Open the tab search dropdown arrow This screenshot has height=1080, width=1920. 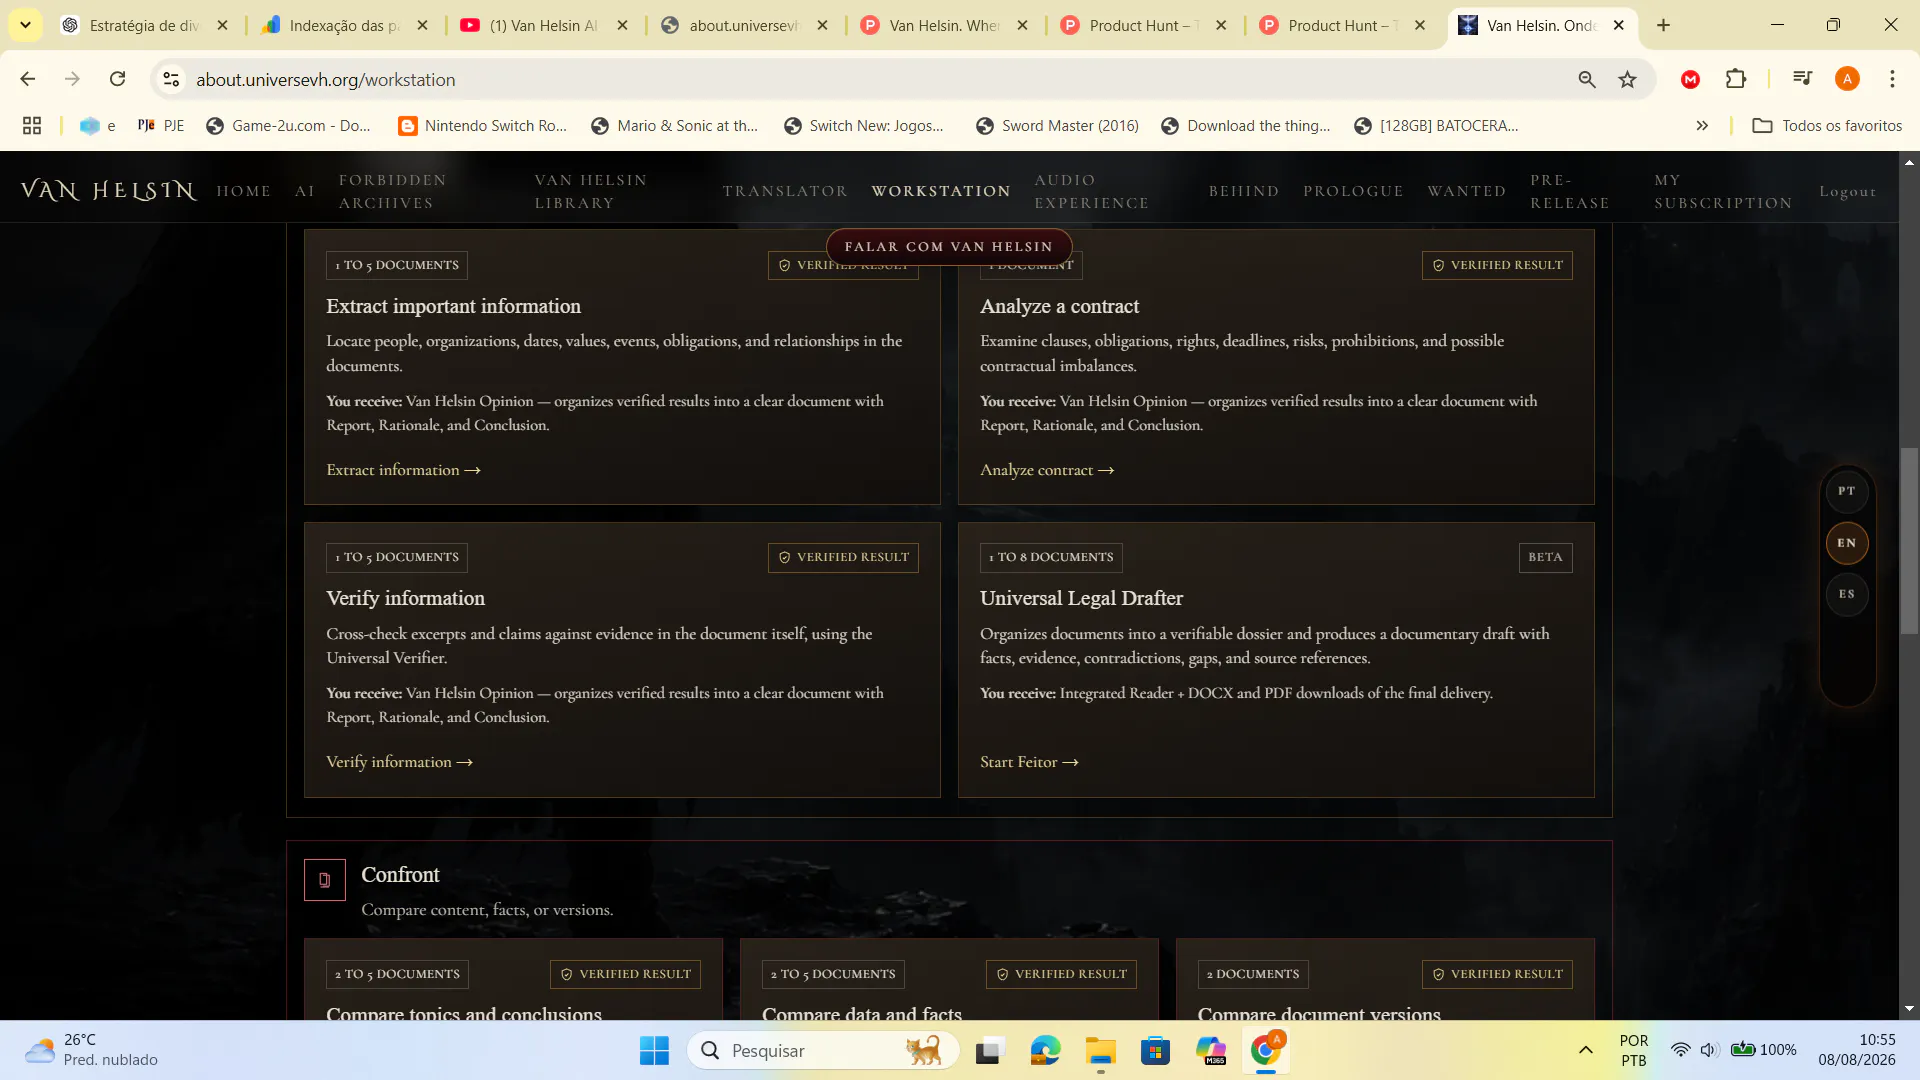(x=25, y=25)
